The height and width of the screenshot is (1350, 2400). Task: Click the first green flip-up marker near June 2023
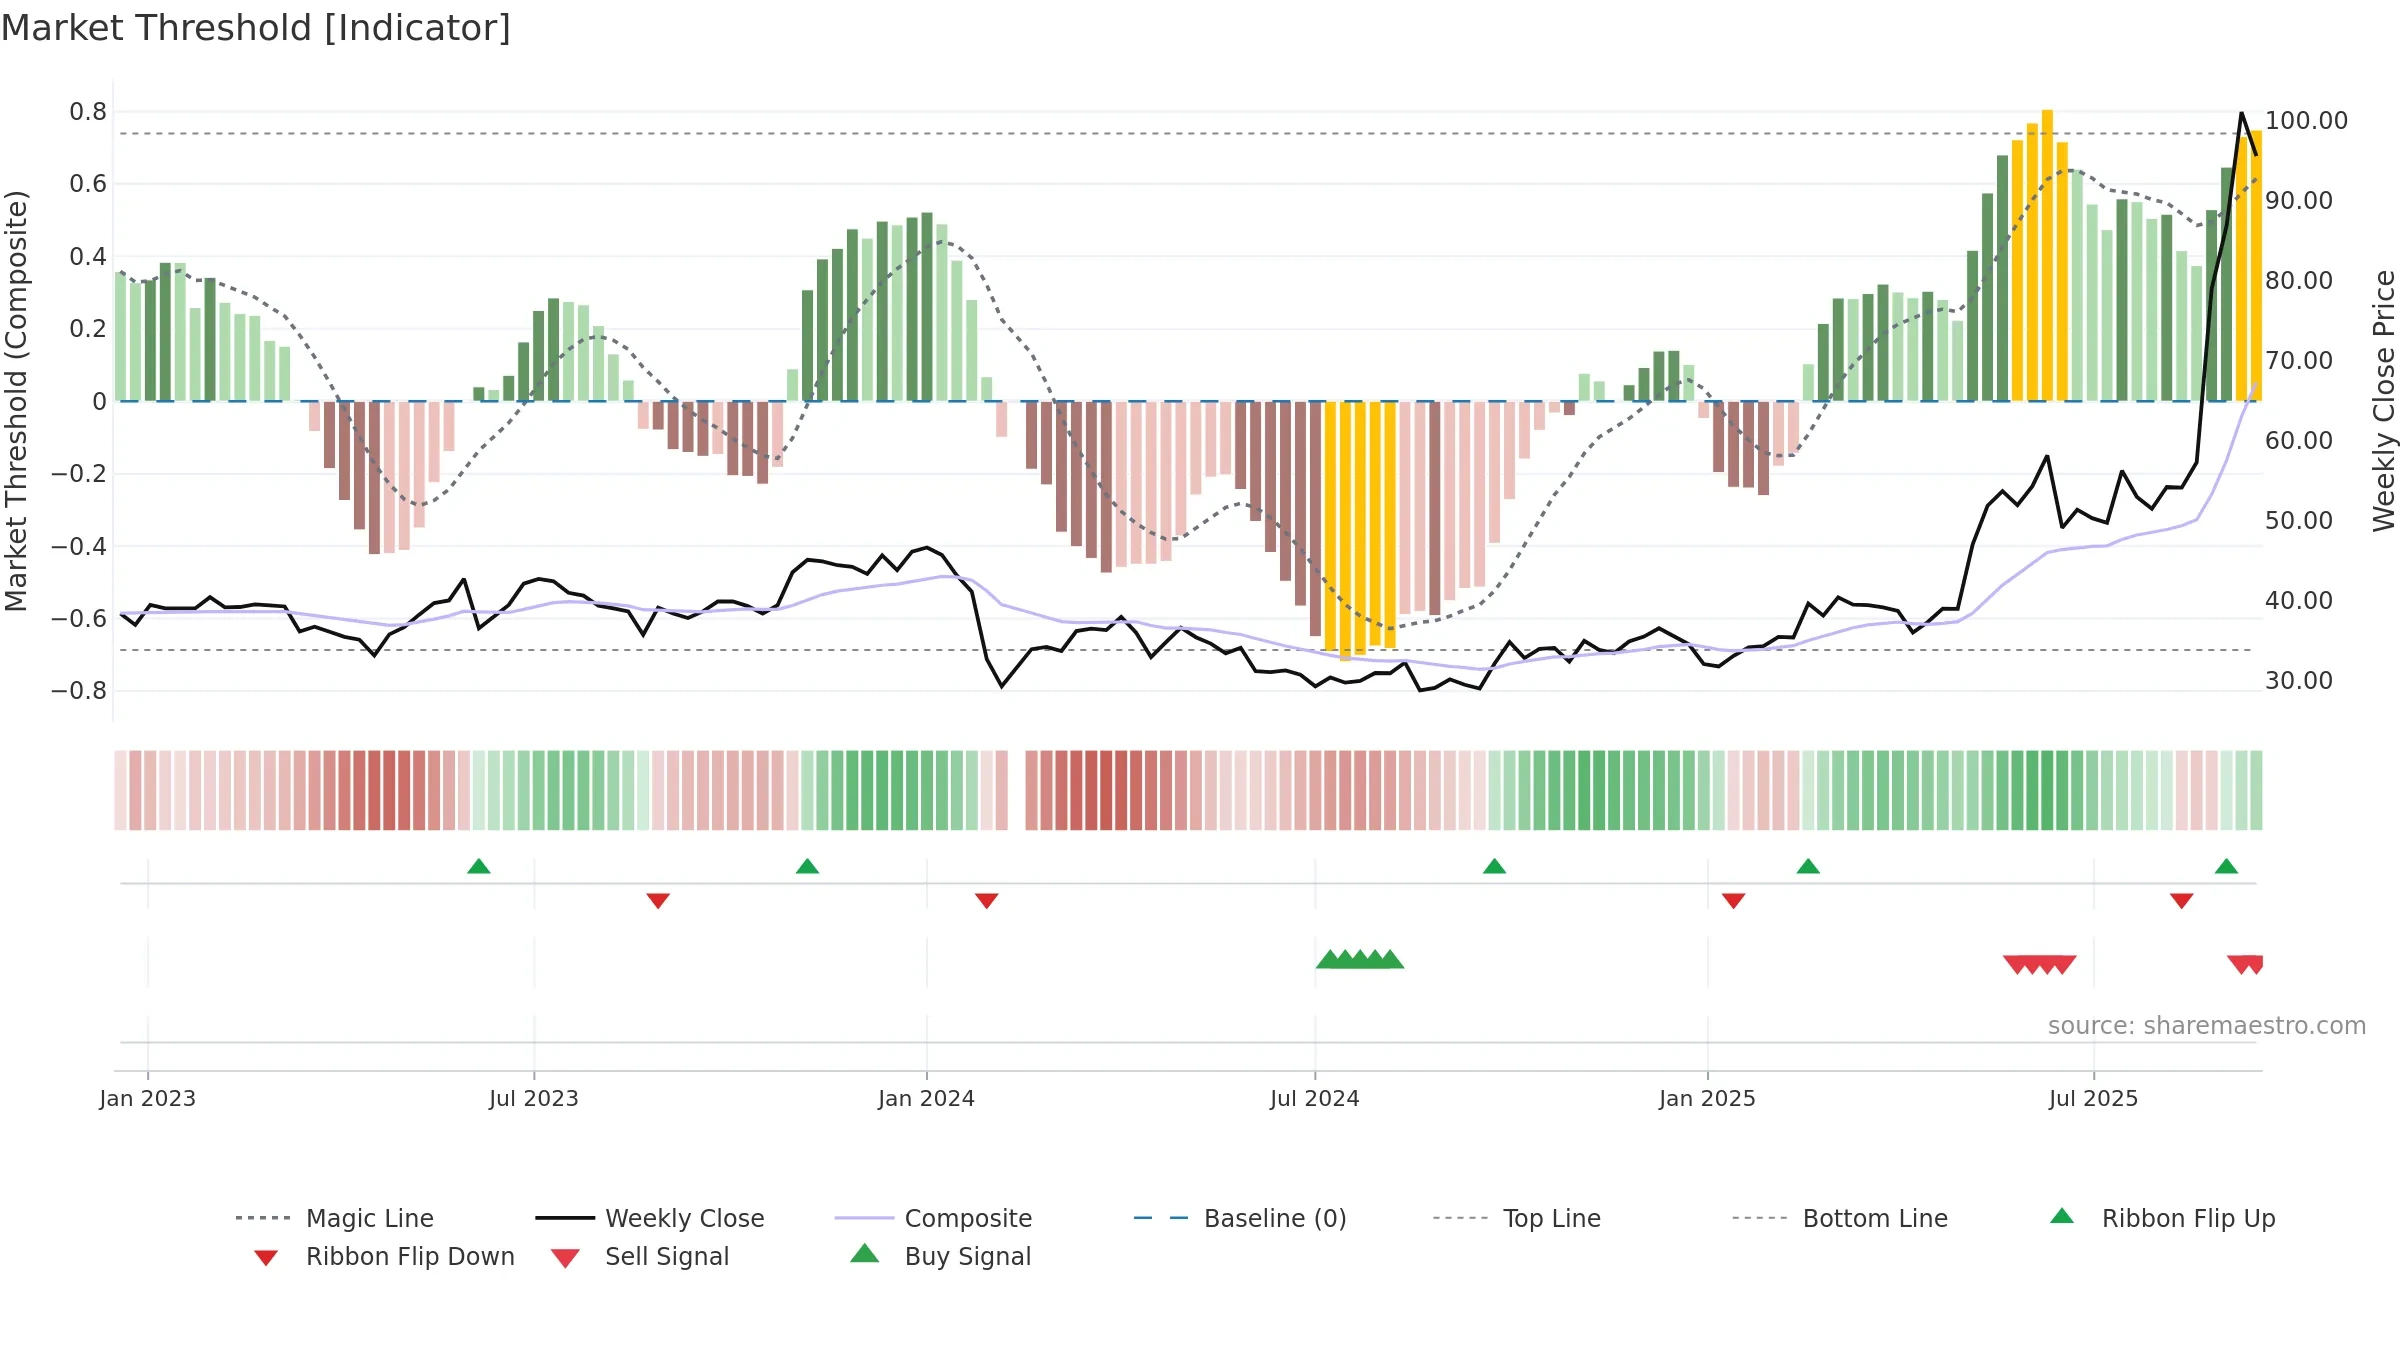tap(479, 866)
